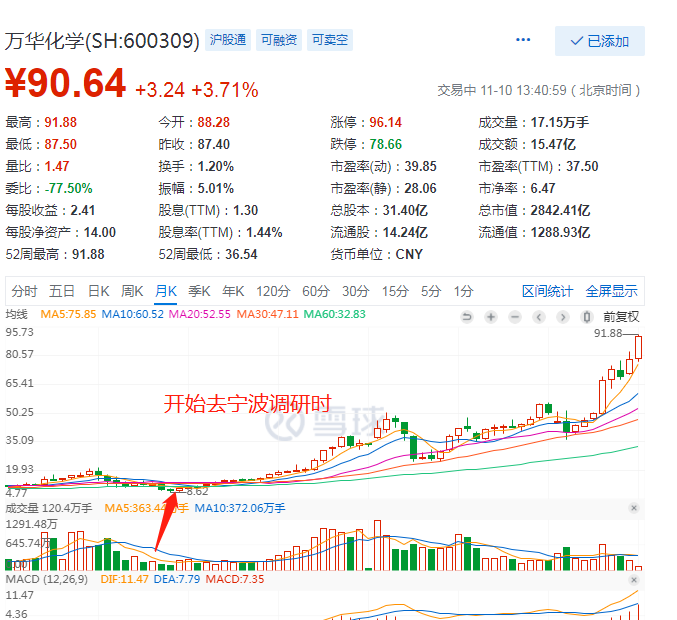
Task: Switch to the 分时 tab
Action: (24, 291)
